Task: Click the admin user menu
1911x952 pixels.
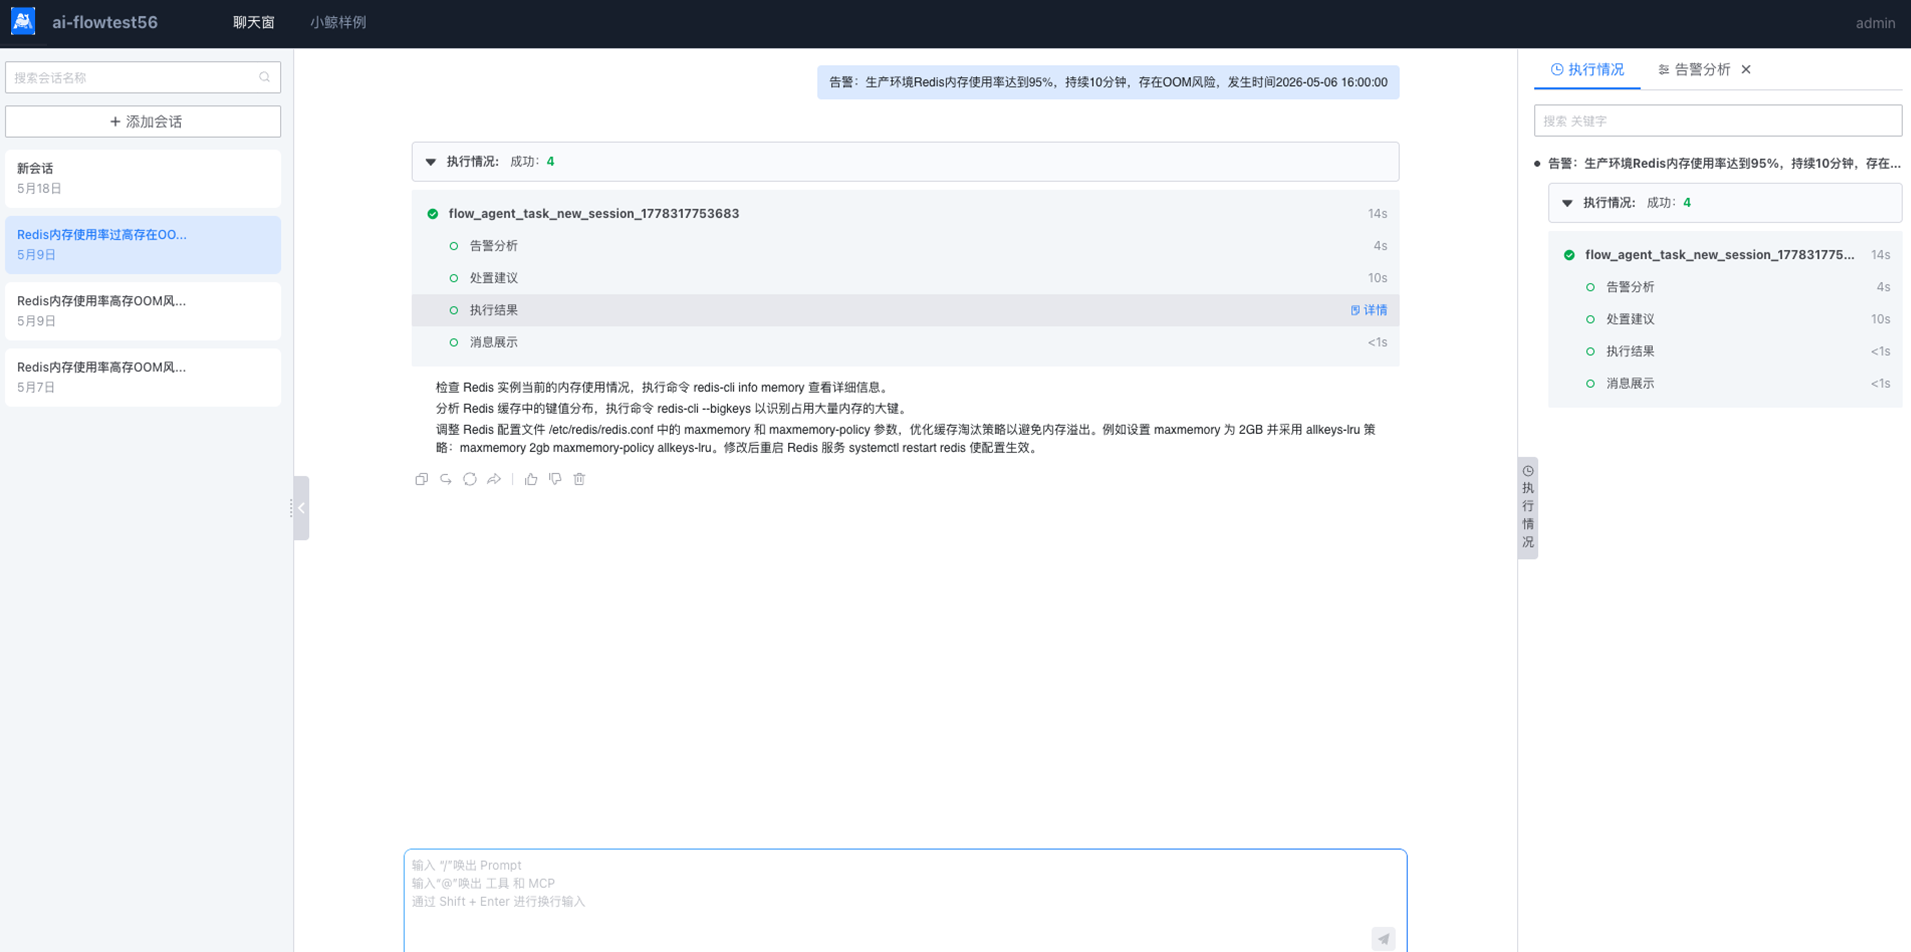Action: (1875, 23)
